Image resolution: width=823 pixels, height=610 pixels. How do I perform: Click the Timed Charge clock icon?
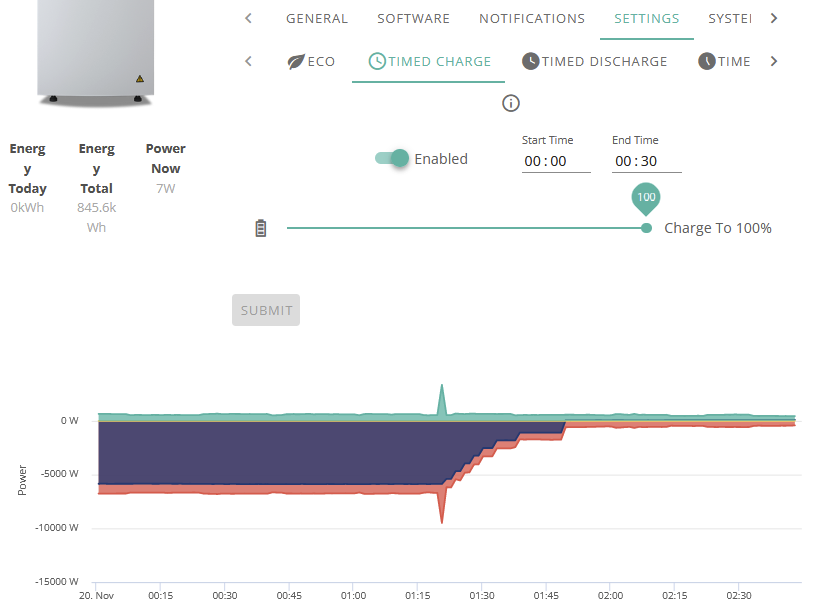pyautogui.click(x=377, y=61)
